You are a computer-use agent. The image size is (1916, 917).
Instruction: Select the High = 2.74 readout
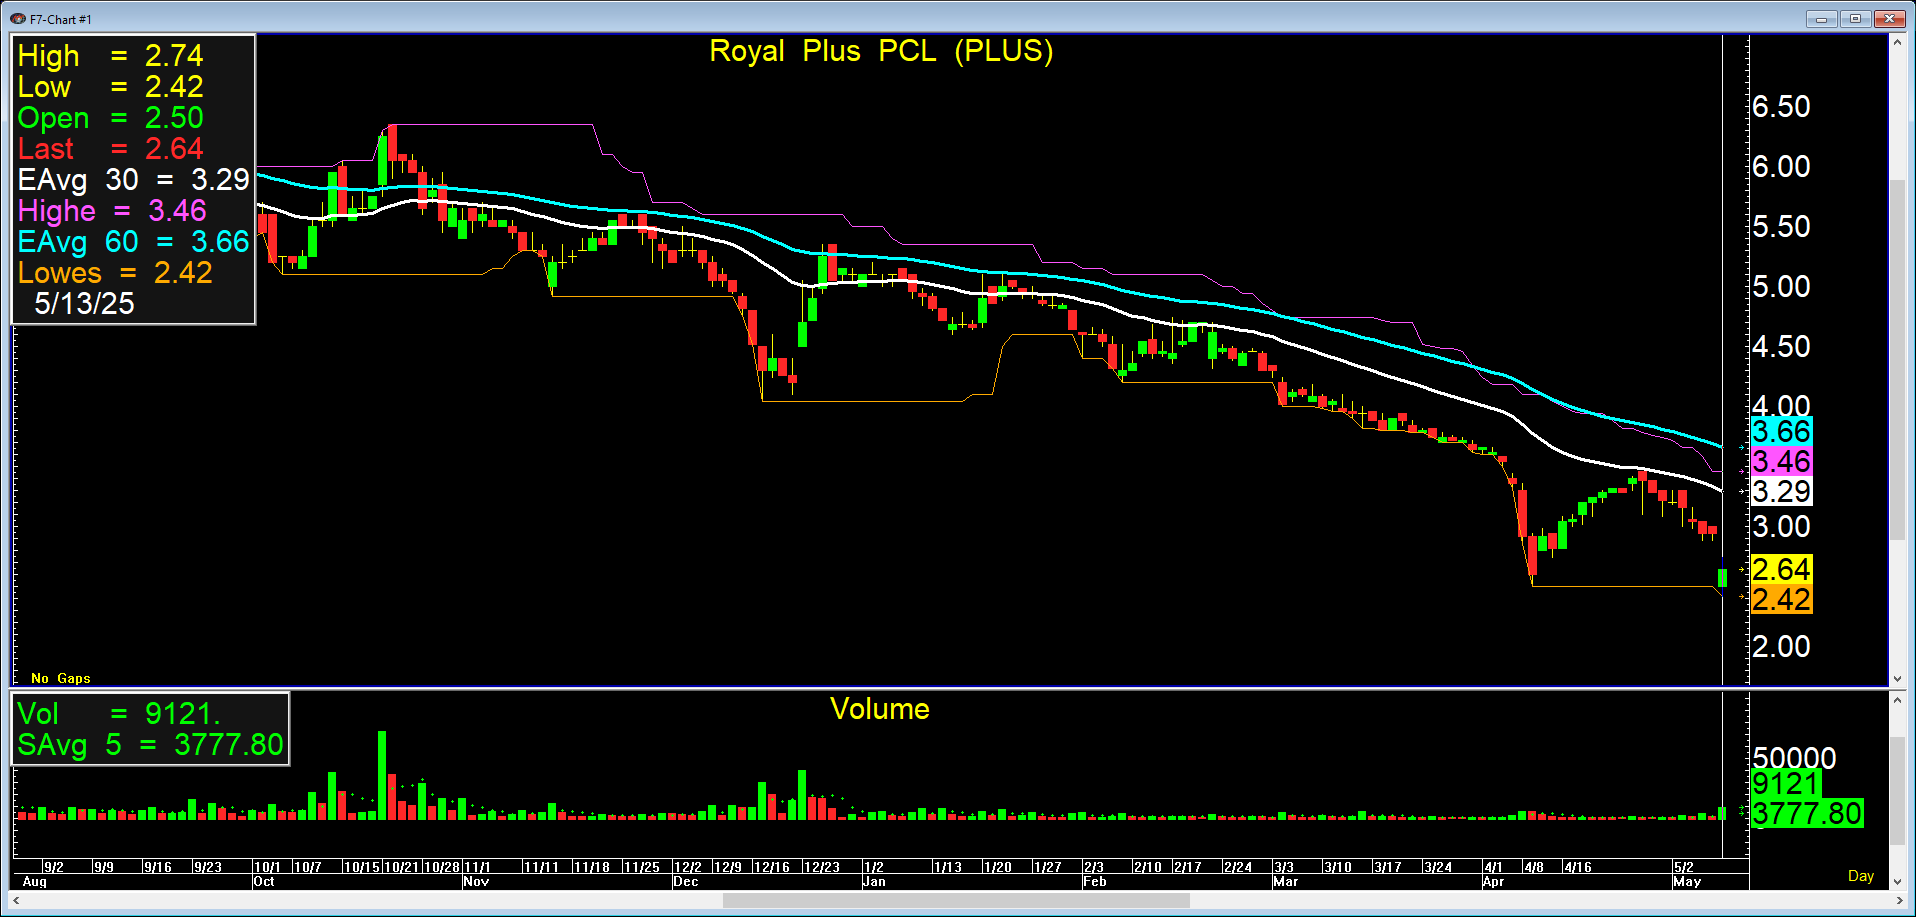click(x=110, y=55)
